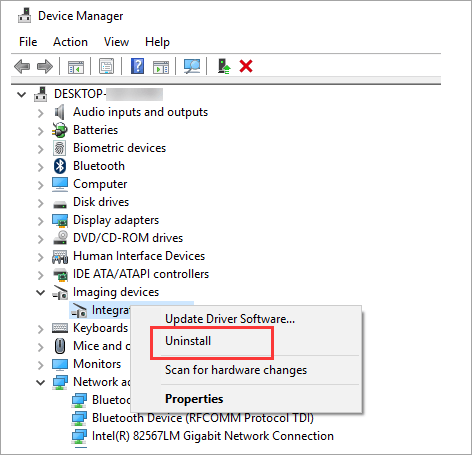Select Bluetooth Device (RFCOMM Protocol TDI)
The height and width of the screenshot is (455, 472).
(x=203, y=418)
